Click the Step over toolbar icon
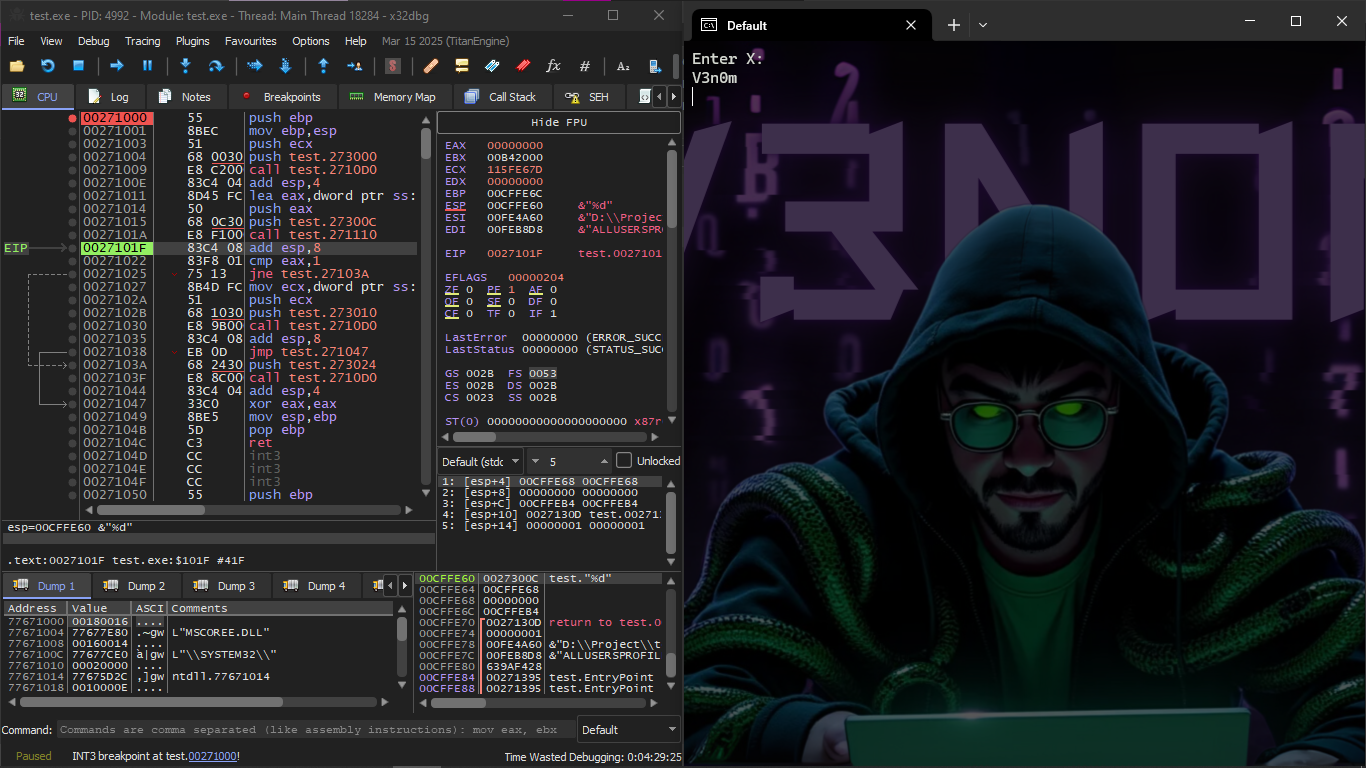 [215, 66]
